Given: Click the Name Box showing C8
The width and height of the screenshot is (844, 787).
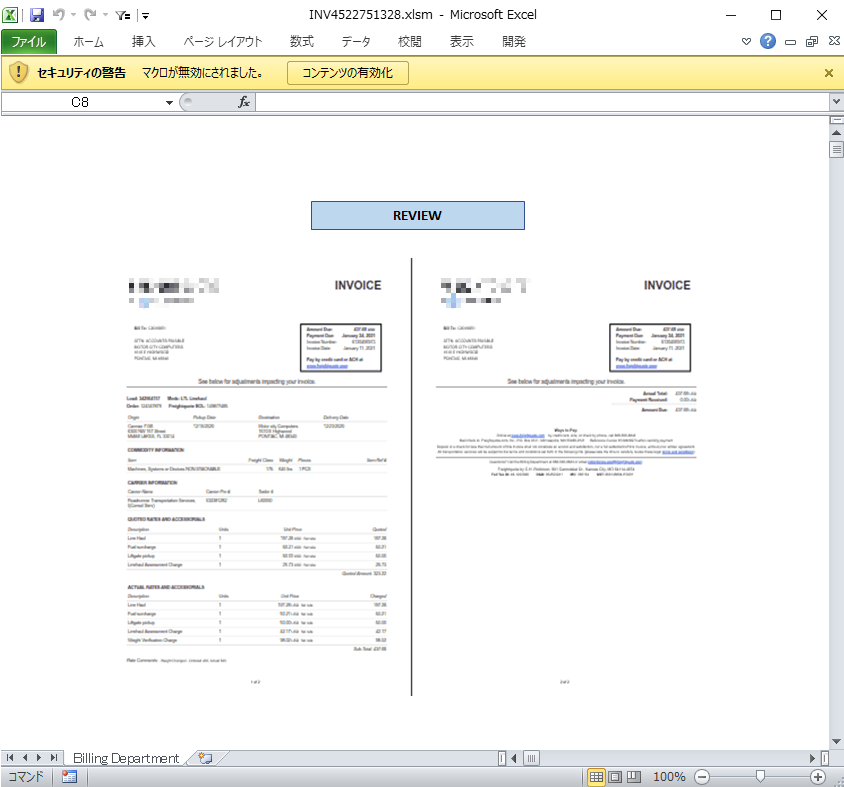Looking at the screenshot, I should [81, 102].
